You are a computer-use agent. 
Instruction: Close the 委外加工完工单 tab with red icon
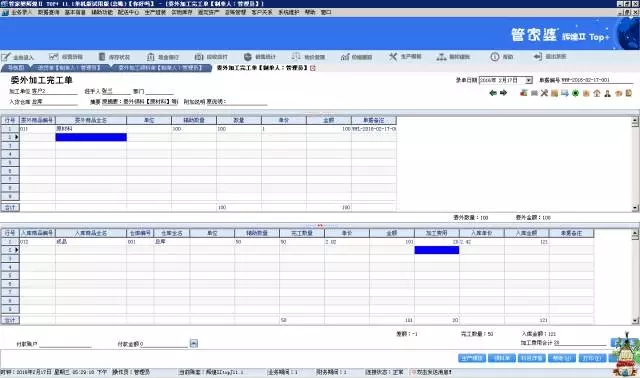coord(313,68)
